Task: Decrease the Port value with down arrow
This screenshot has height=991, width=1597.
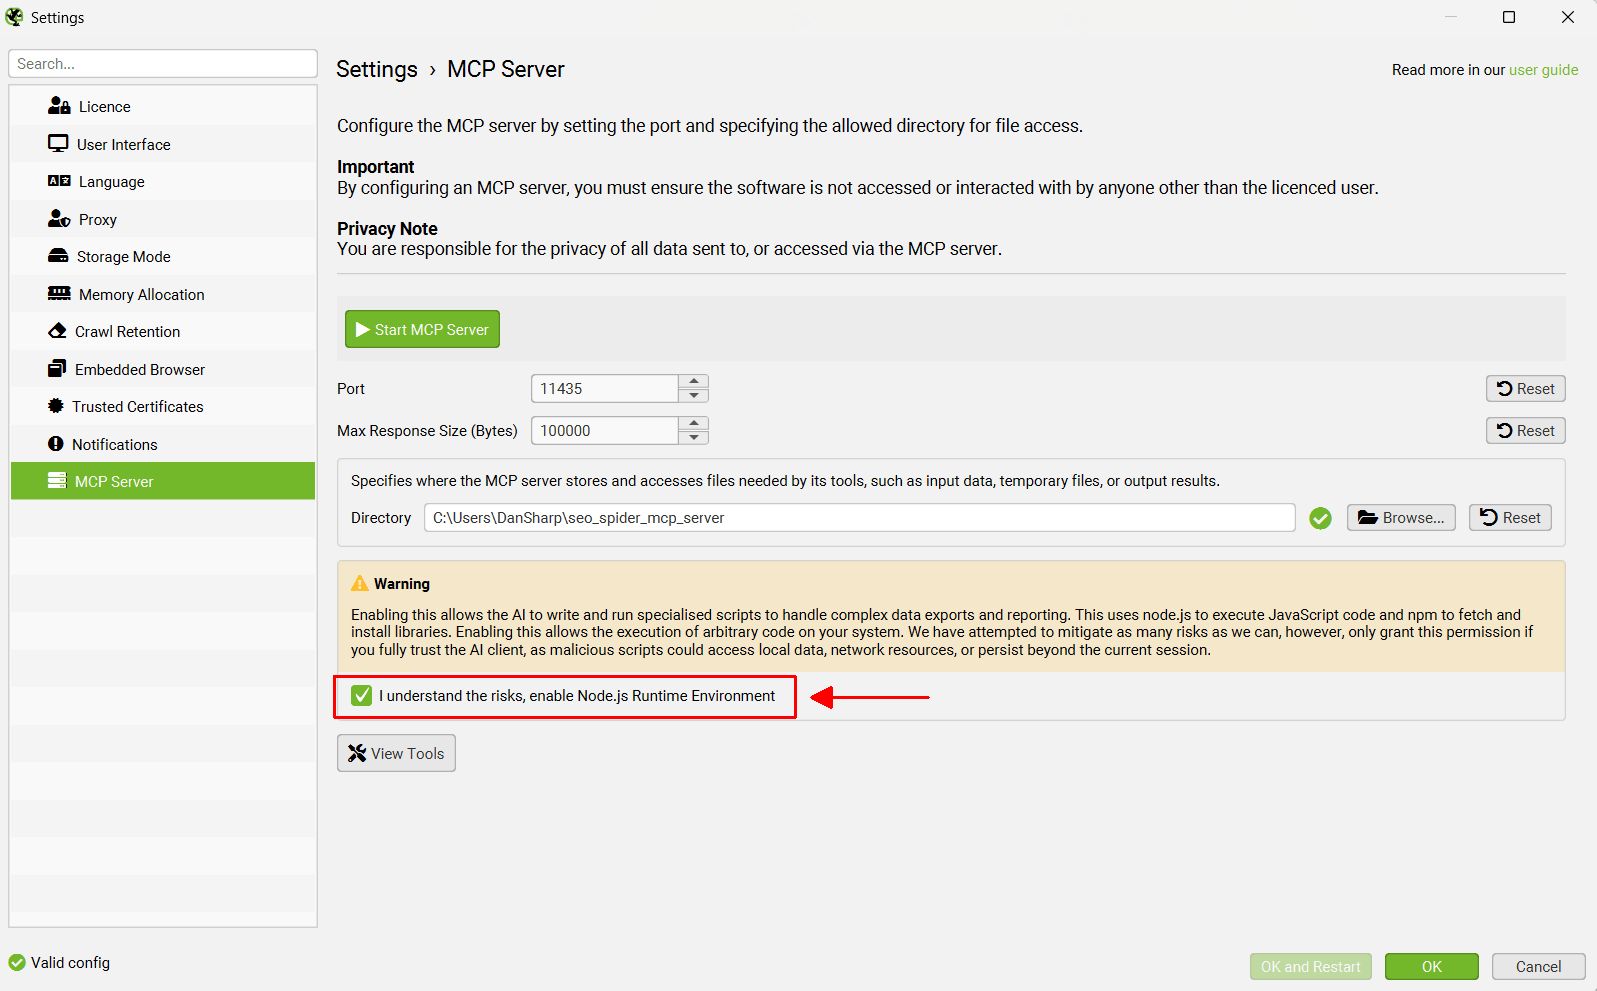Action: (x=694, y=395)
